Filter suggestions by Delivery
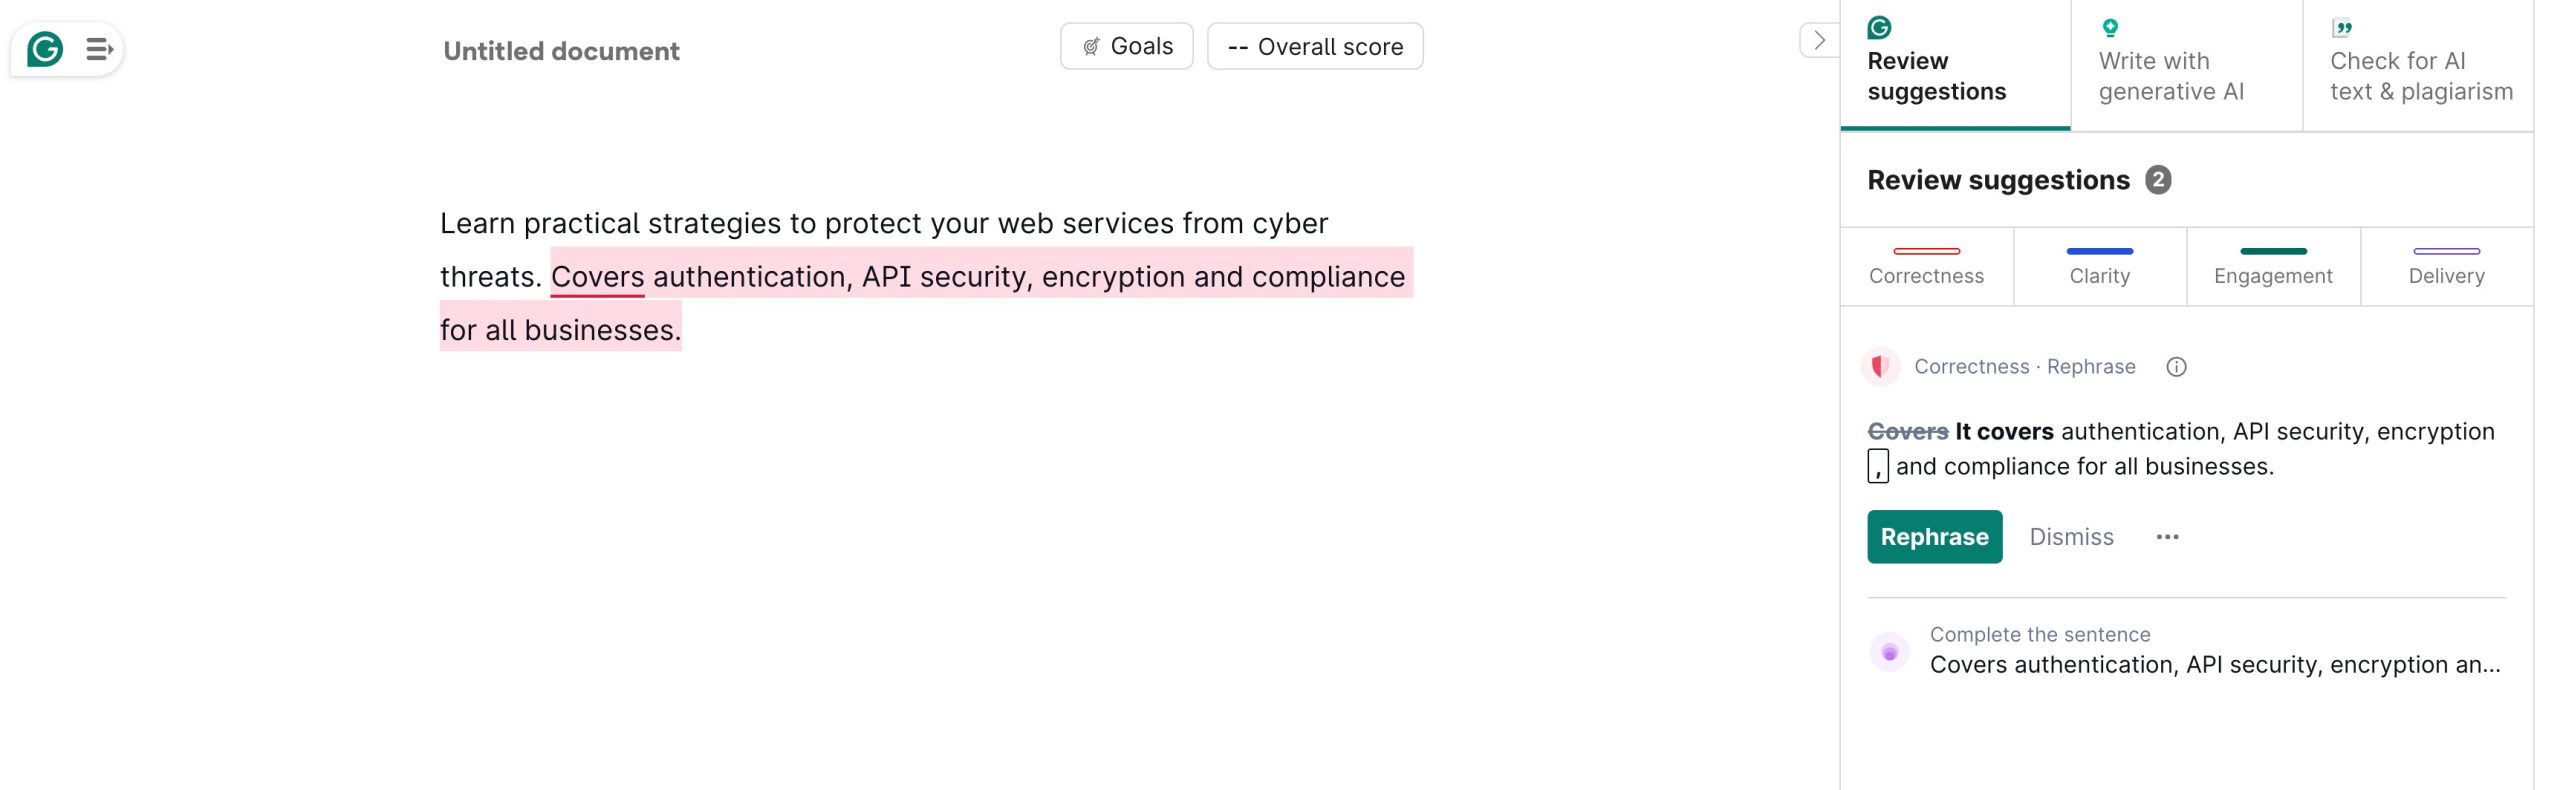 tap(2446, 266)
